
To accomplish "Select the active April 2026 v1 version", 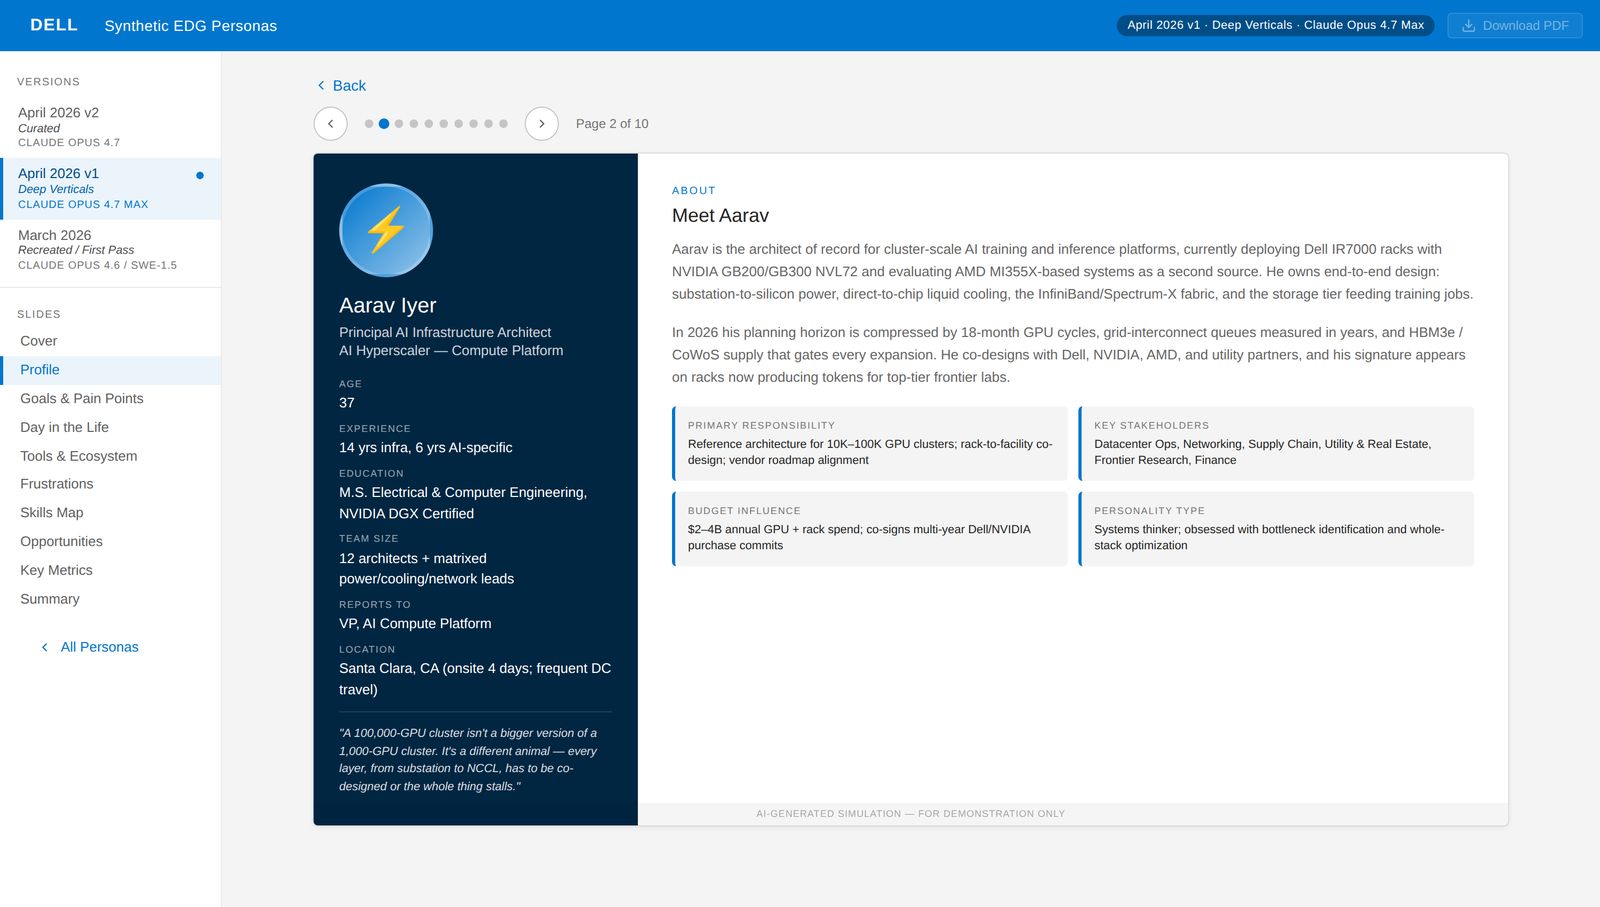I will coord(83,188).
